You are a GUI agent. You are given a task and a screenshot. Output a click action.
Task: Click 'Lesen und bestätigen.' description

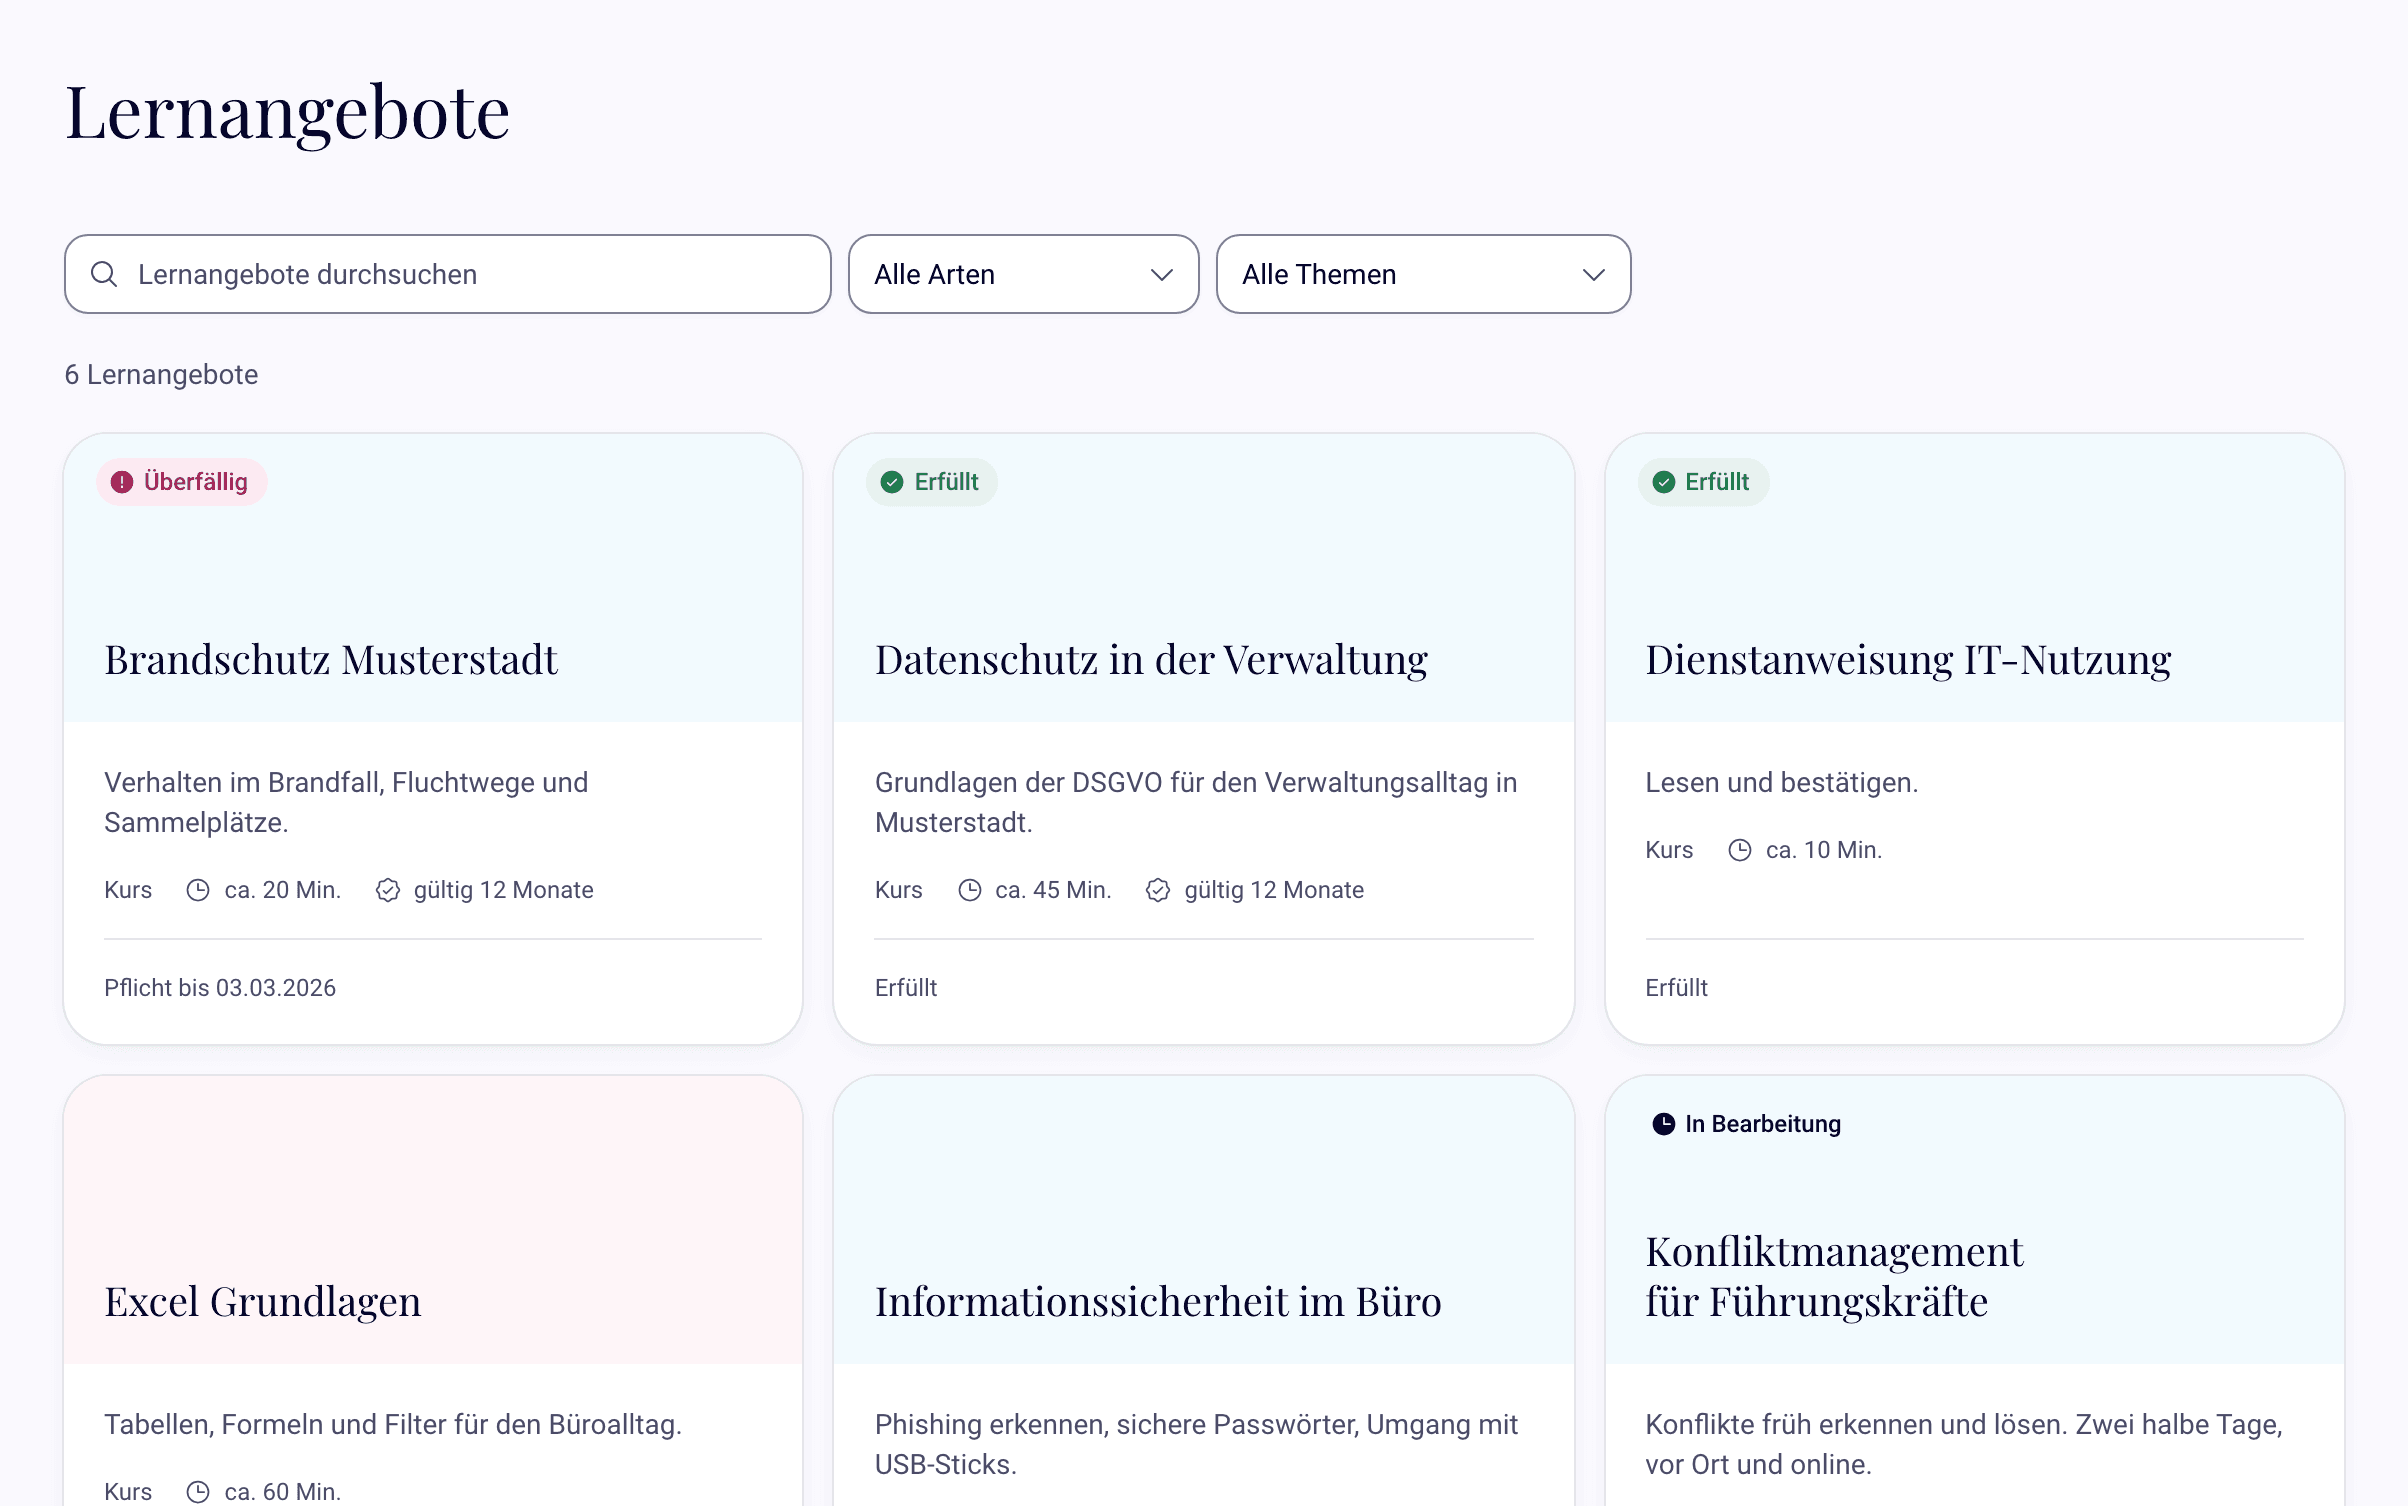click(x=1782, y=783)
